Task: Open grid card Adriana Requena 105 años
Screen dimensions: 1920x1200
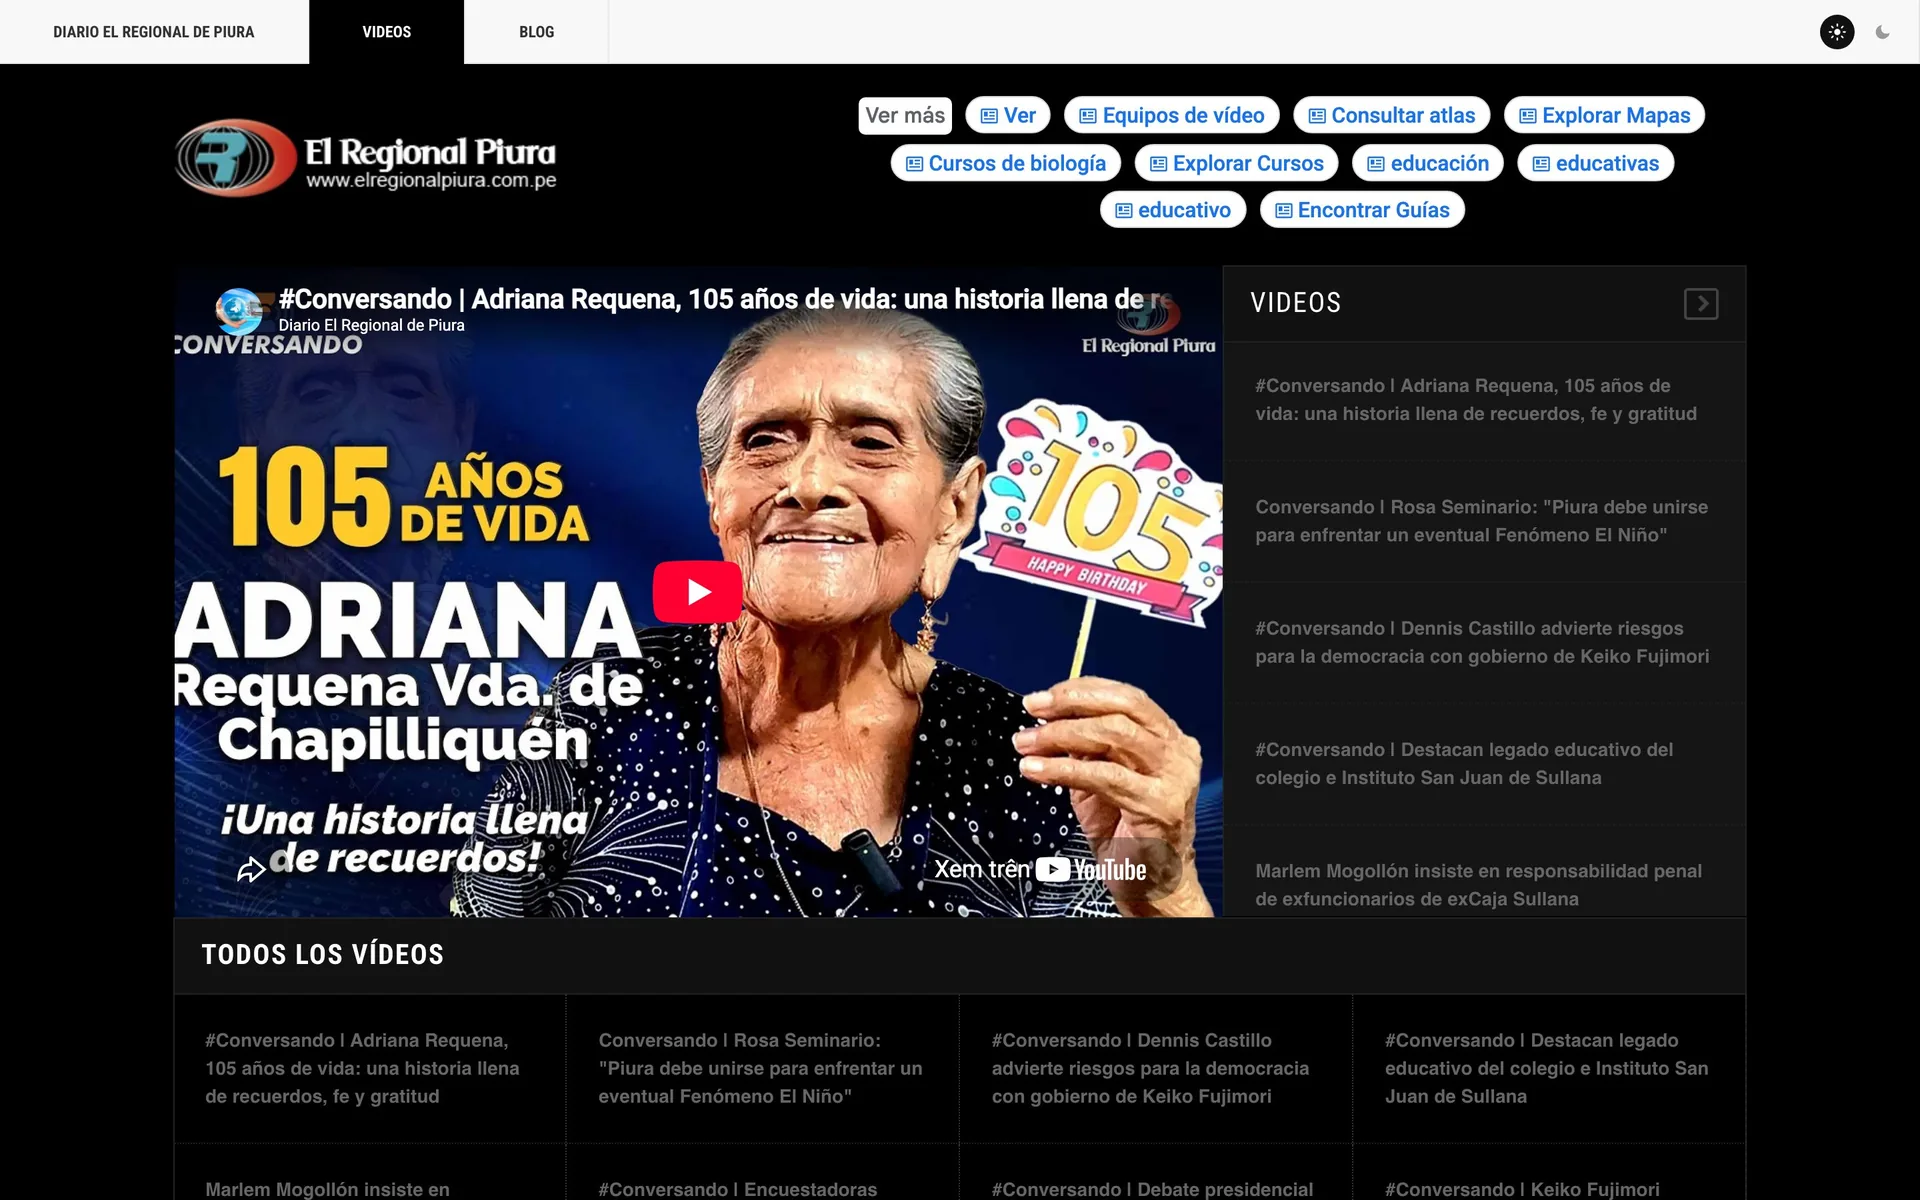Action: click(x=370, y=1068)
